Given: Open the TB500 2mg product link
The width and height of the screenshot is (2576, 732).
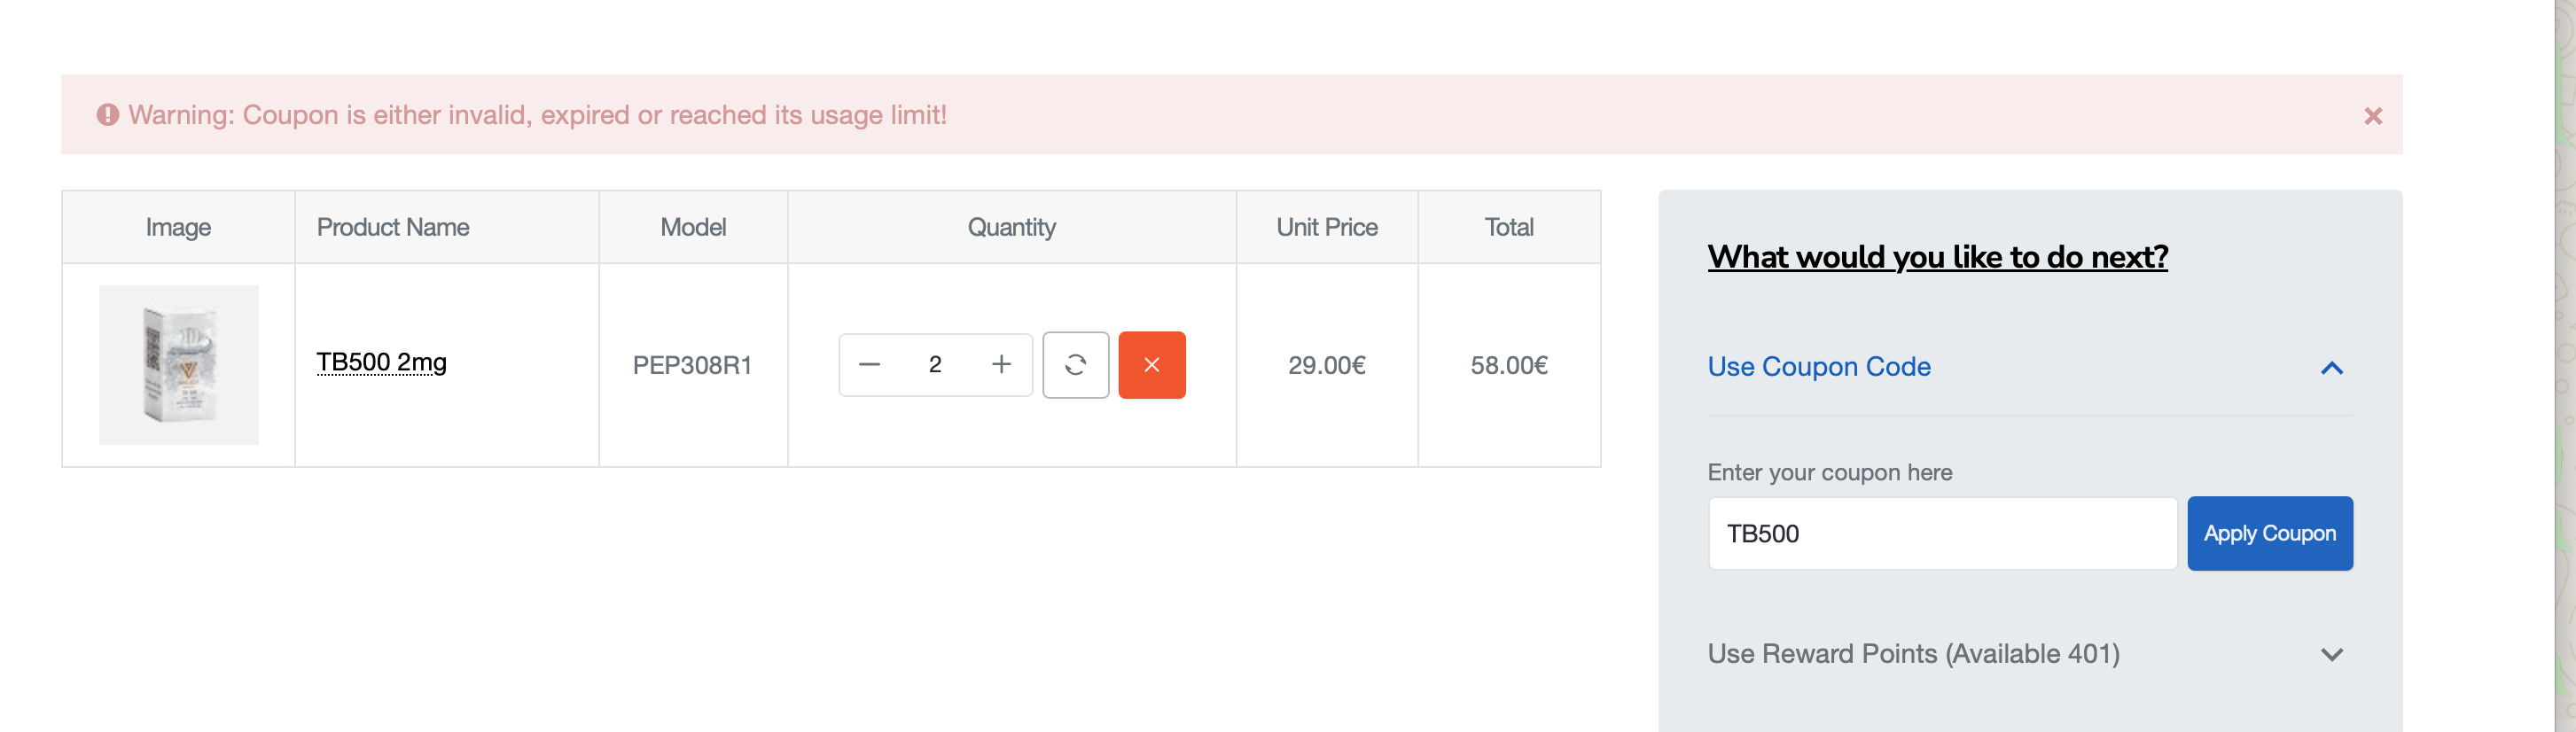Looking at the screenshot, I should pyautogui.click(x=381, y=362).
